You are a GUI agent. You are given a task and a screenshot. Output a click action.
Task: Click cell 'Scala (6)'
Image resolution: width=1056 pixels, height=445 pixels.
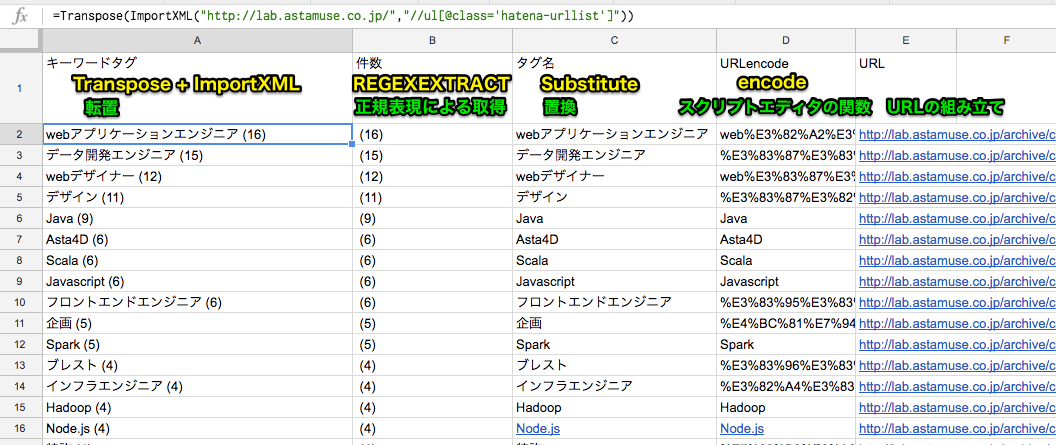pyautogui.click(x=197, y=261)
